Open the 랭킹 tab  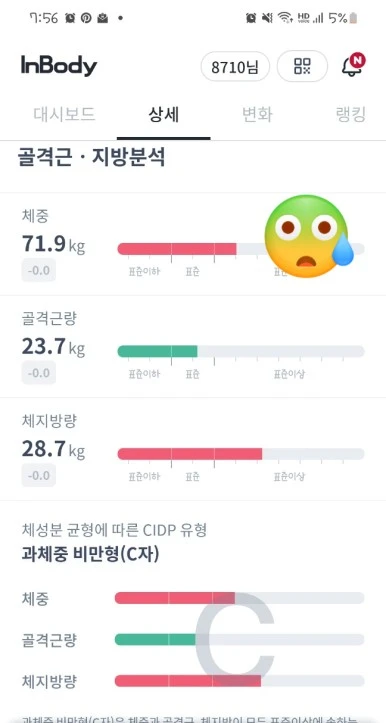coord(351,114)
